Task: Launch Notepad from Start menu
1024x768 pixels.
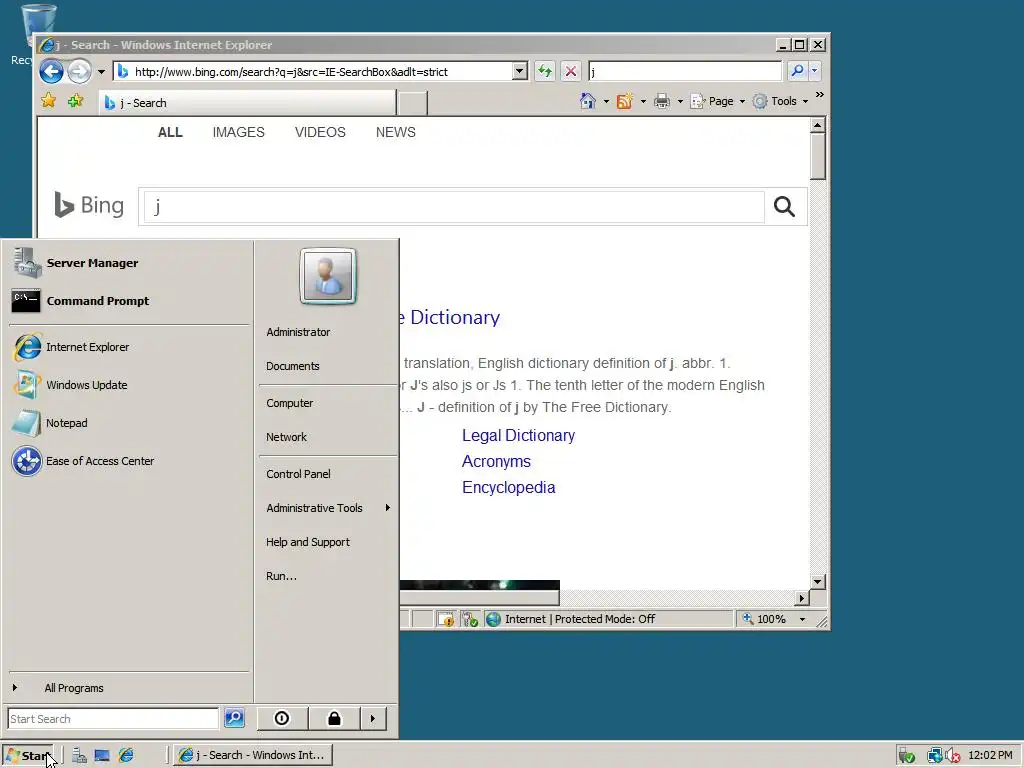Action: click(x=129, y=423)
